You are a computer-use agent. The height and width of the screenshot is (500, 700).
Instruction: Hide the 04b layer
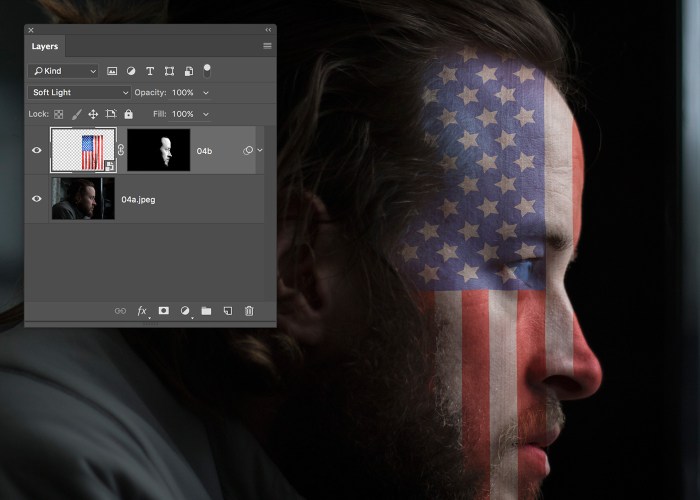tap(37, 150)
